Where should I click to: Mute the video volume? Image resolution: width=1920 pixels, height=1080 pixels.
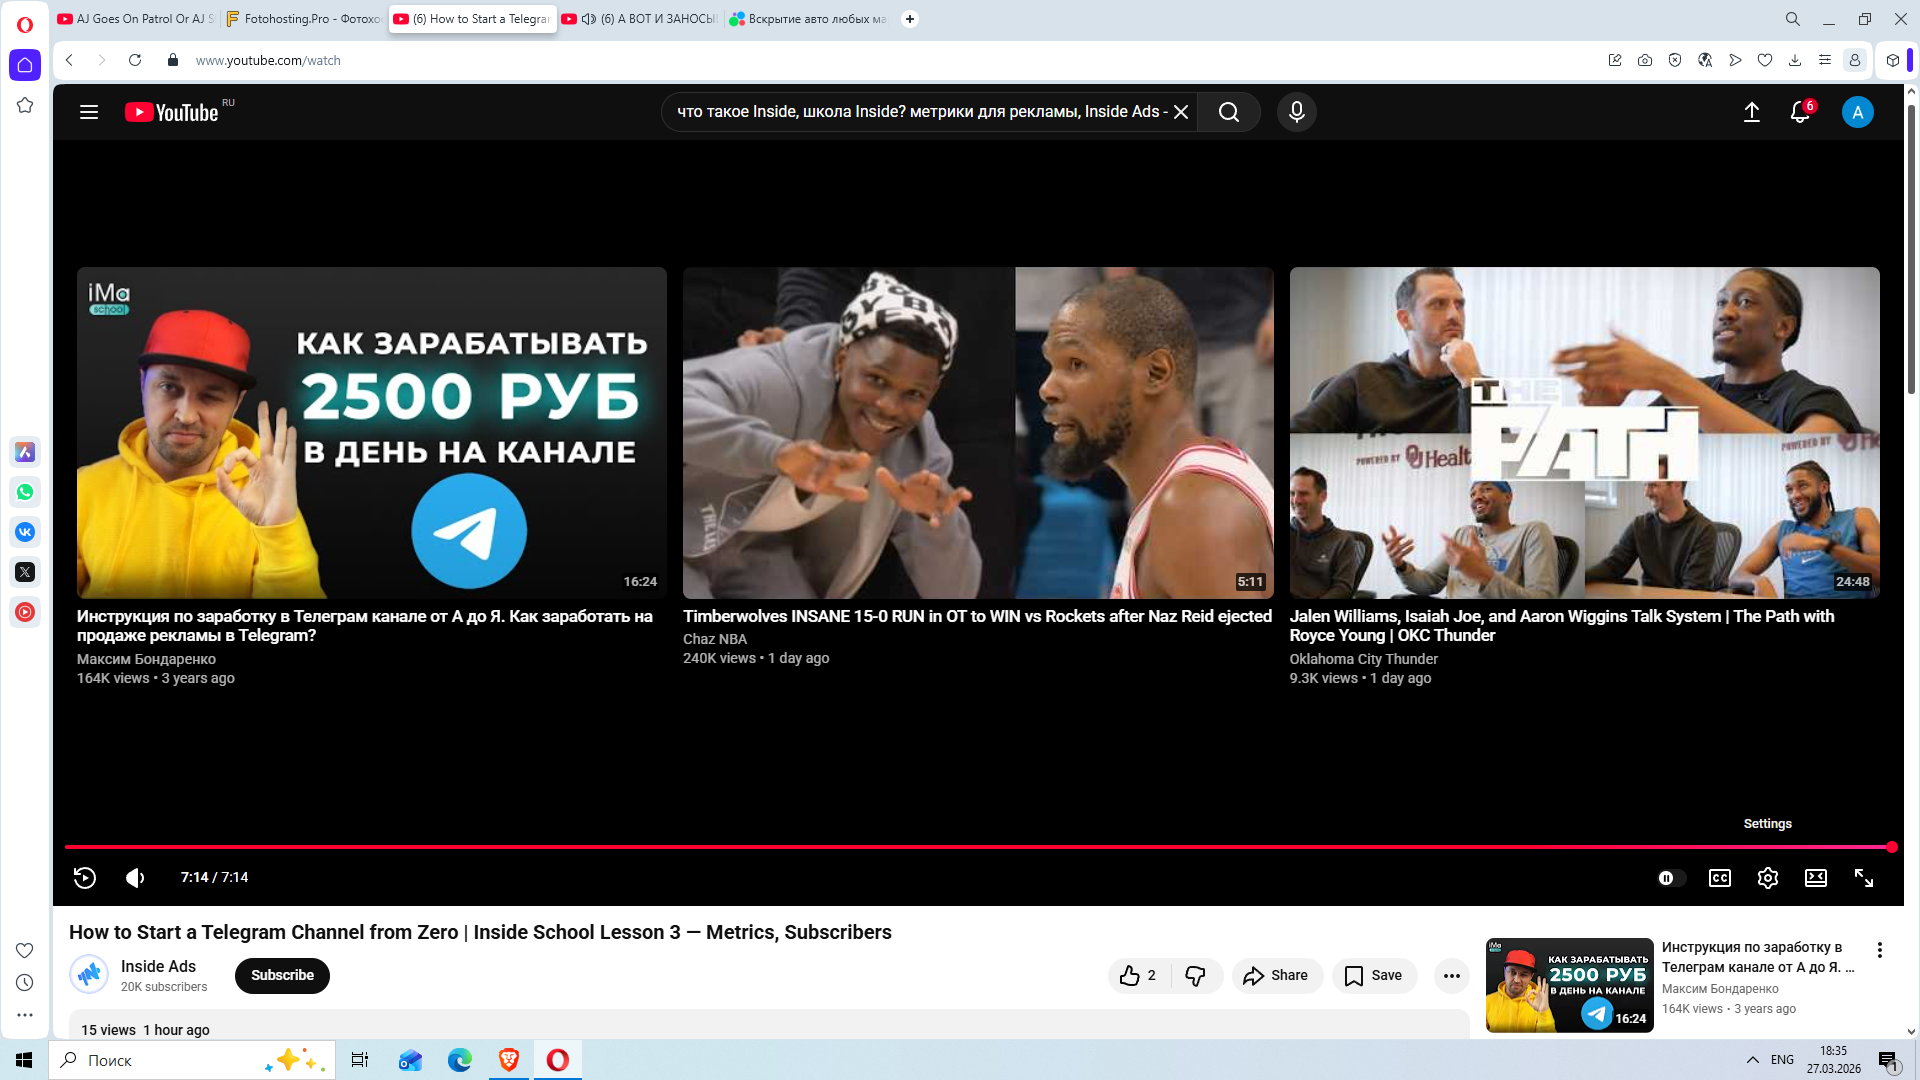click(135, 878)
